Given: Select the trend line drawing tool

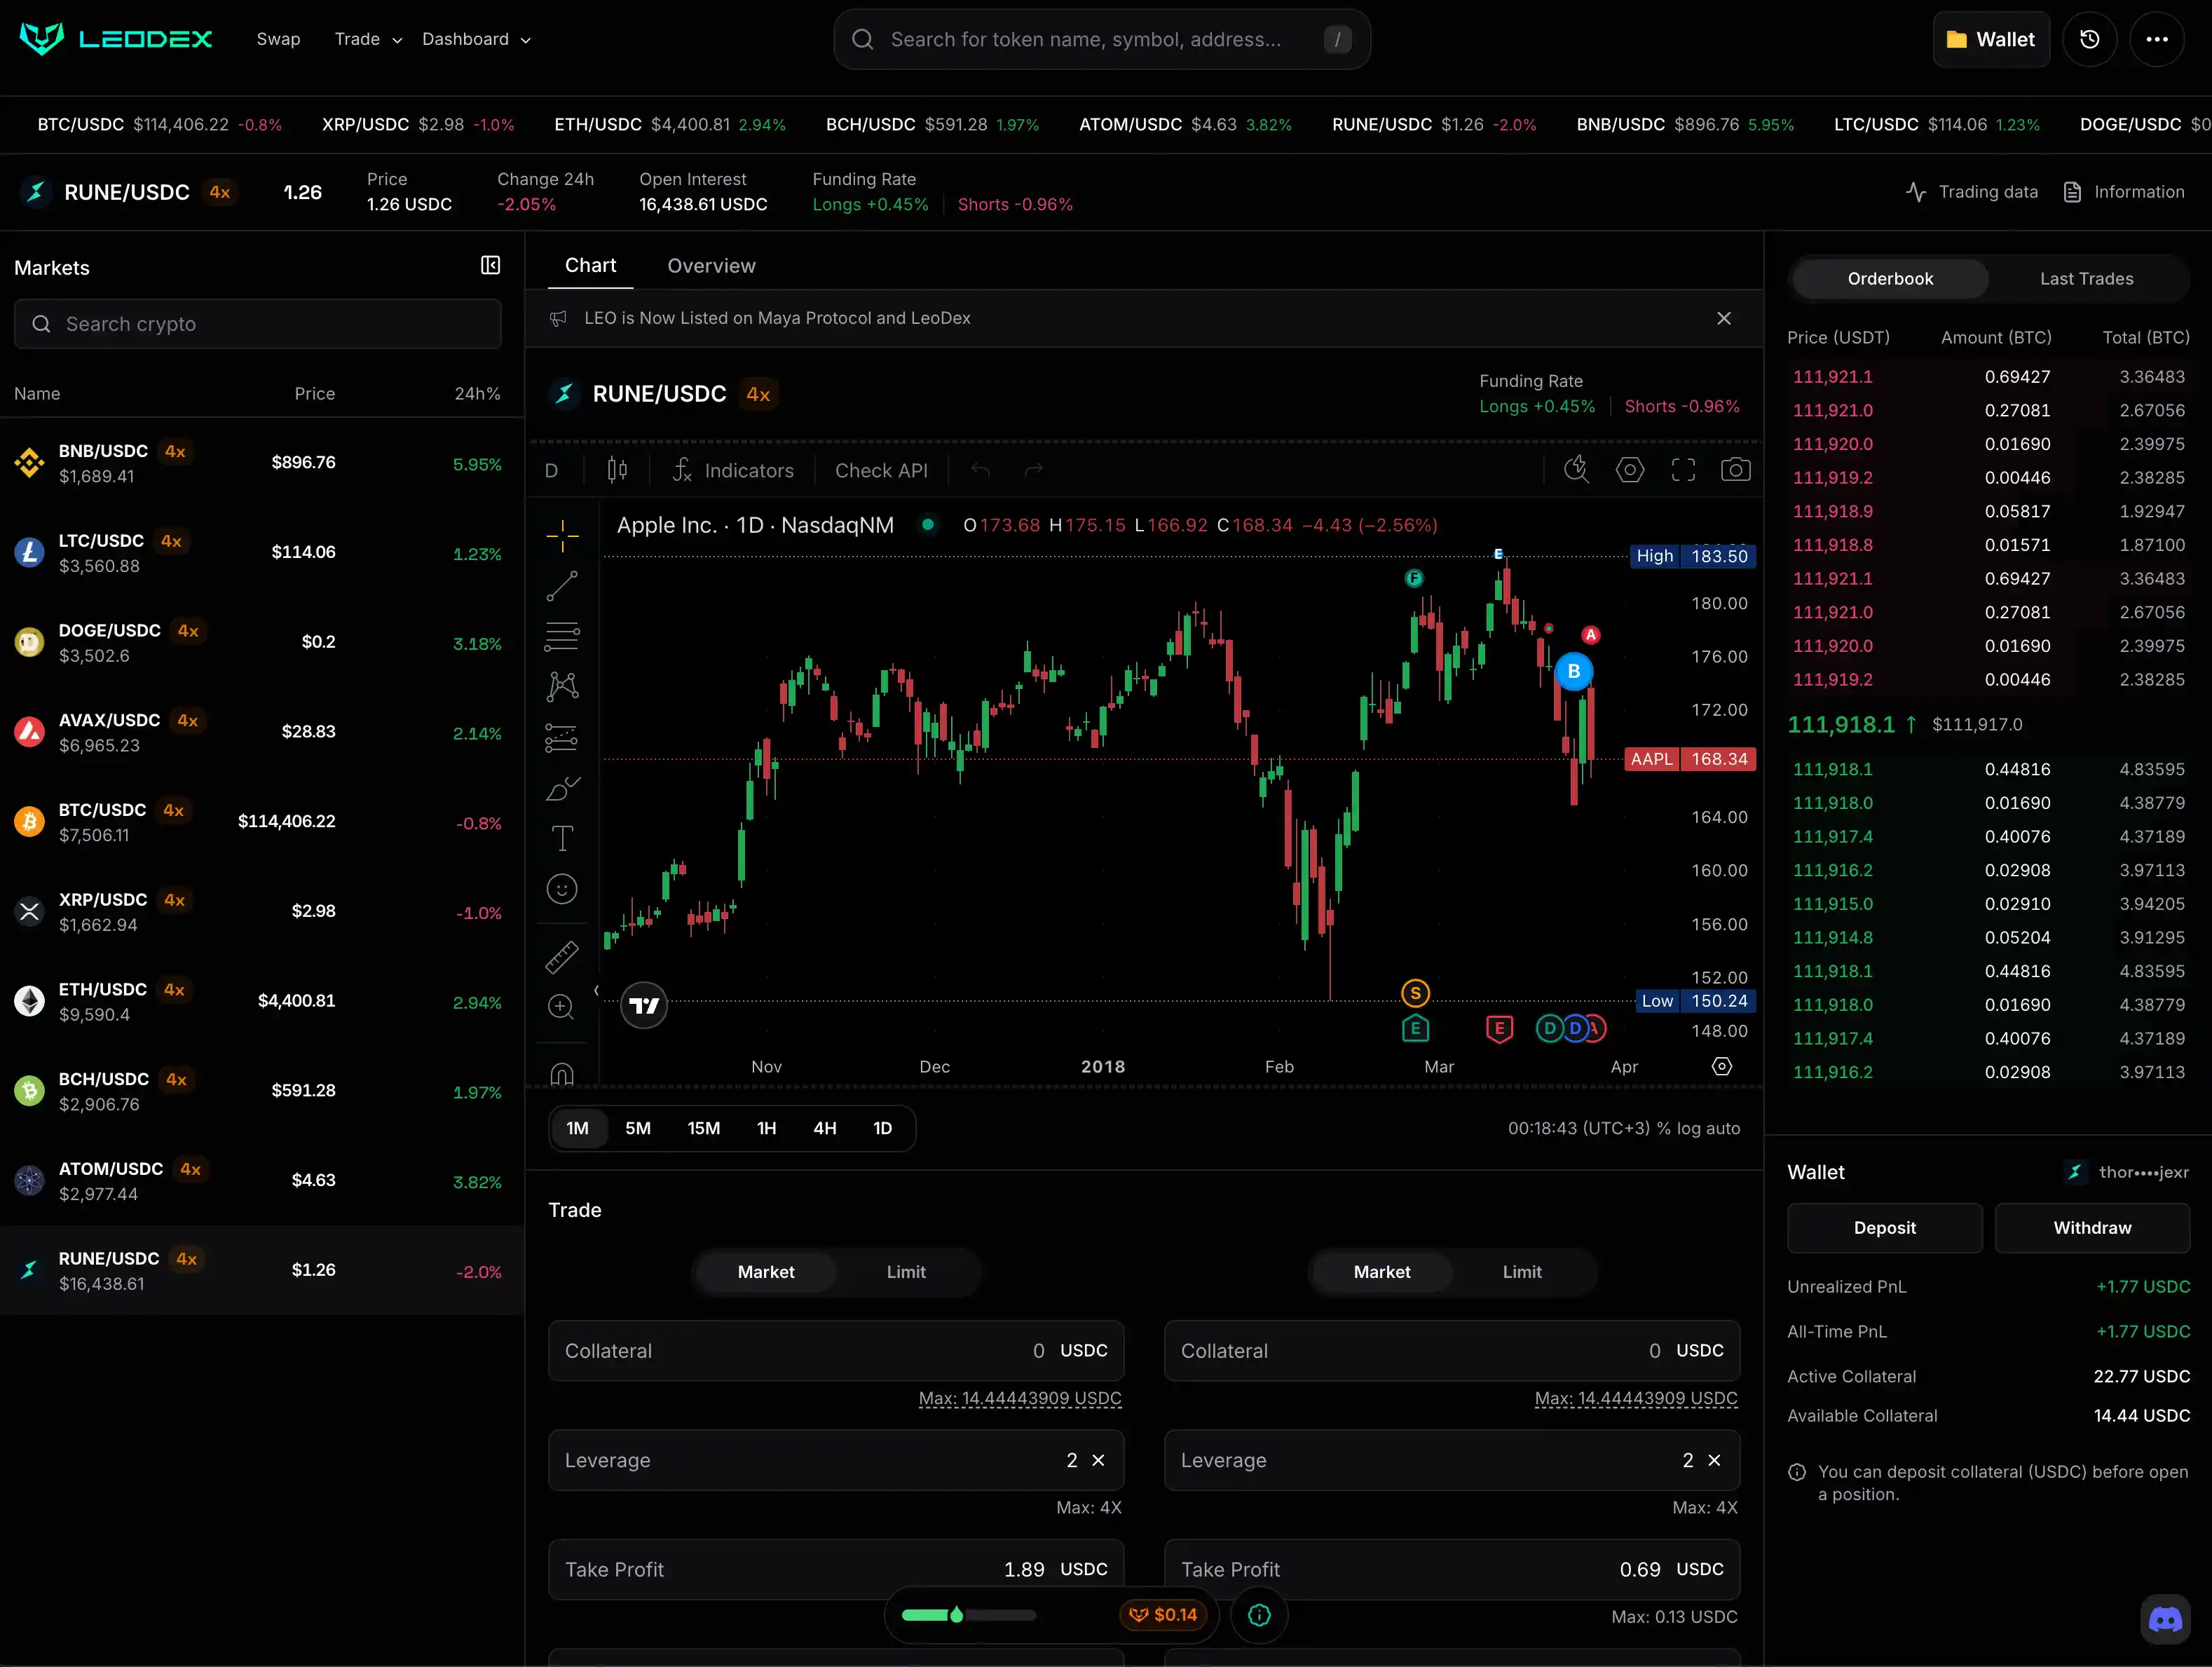Looking at the screenshot, I should (x=562, y=586).
